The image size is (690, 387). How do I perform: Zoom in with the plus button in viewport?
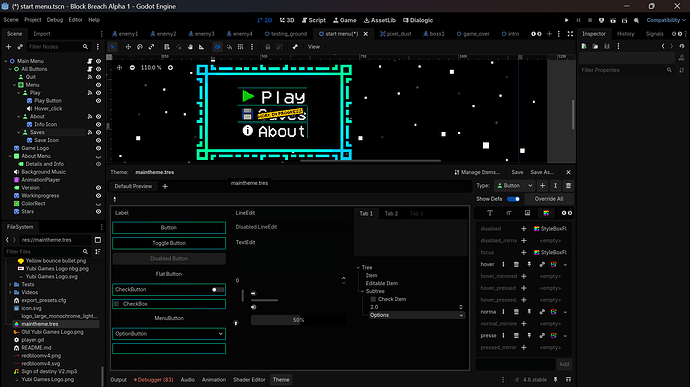170,68
